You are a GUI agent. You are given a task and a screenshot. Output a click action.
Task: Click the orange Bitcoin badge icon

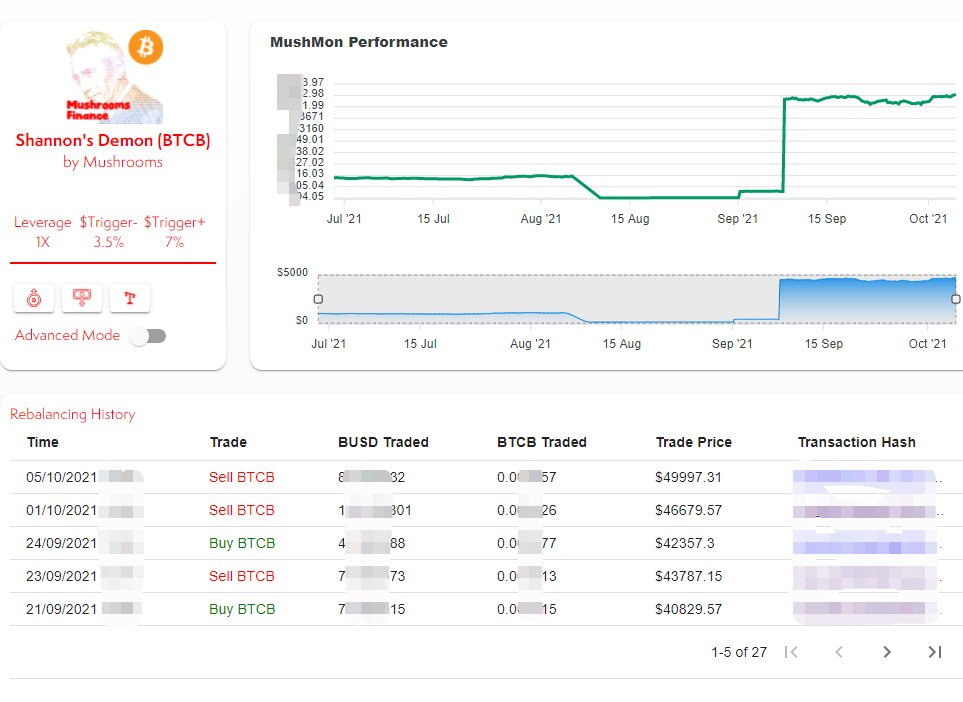146,47
